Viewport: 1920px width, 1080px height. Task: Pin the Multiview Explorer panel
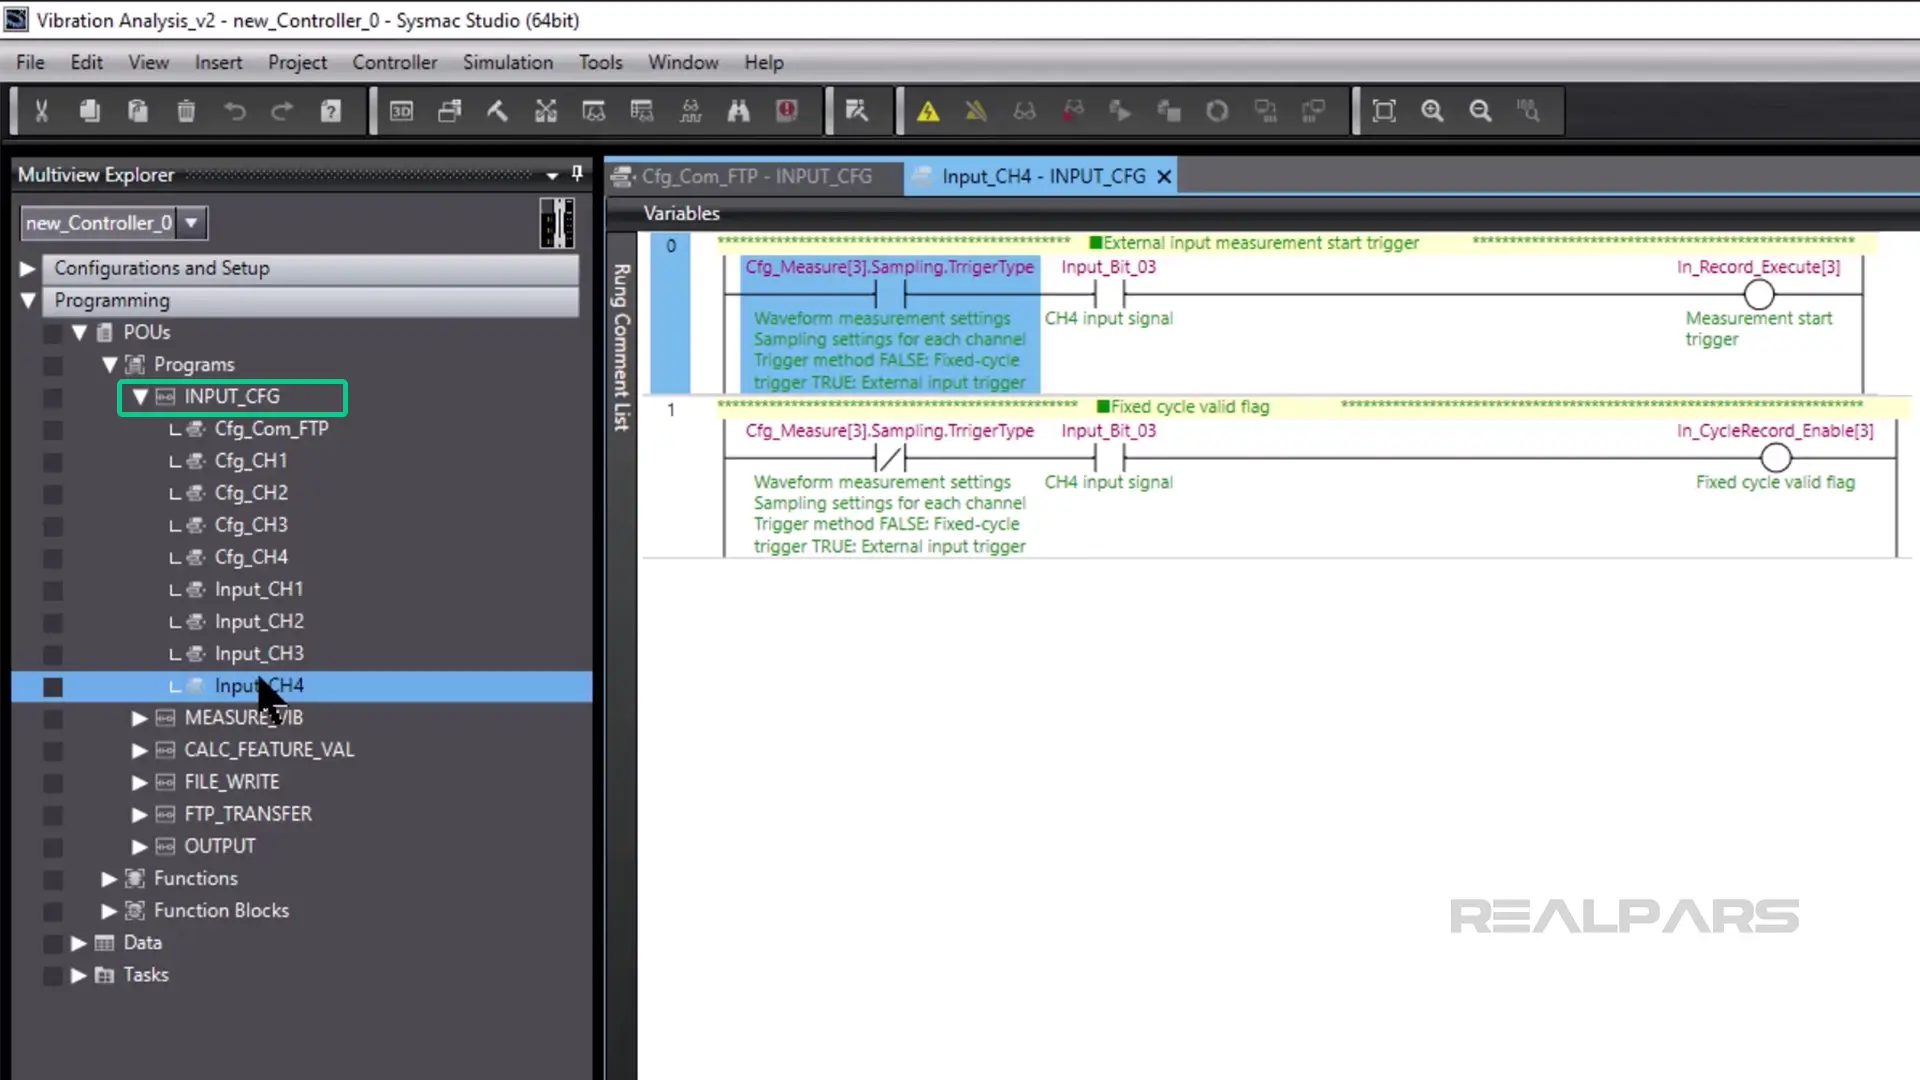(577, 174)
